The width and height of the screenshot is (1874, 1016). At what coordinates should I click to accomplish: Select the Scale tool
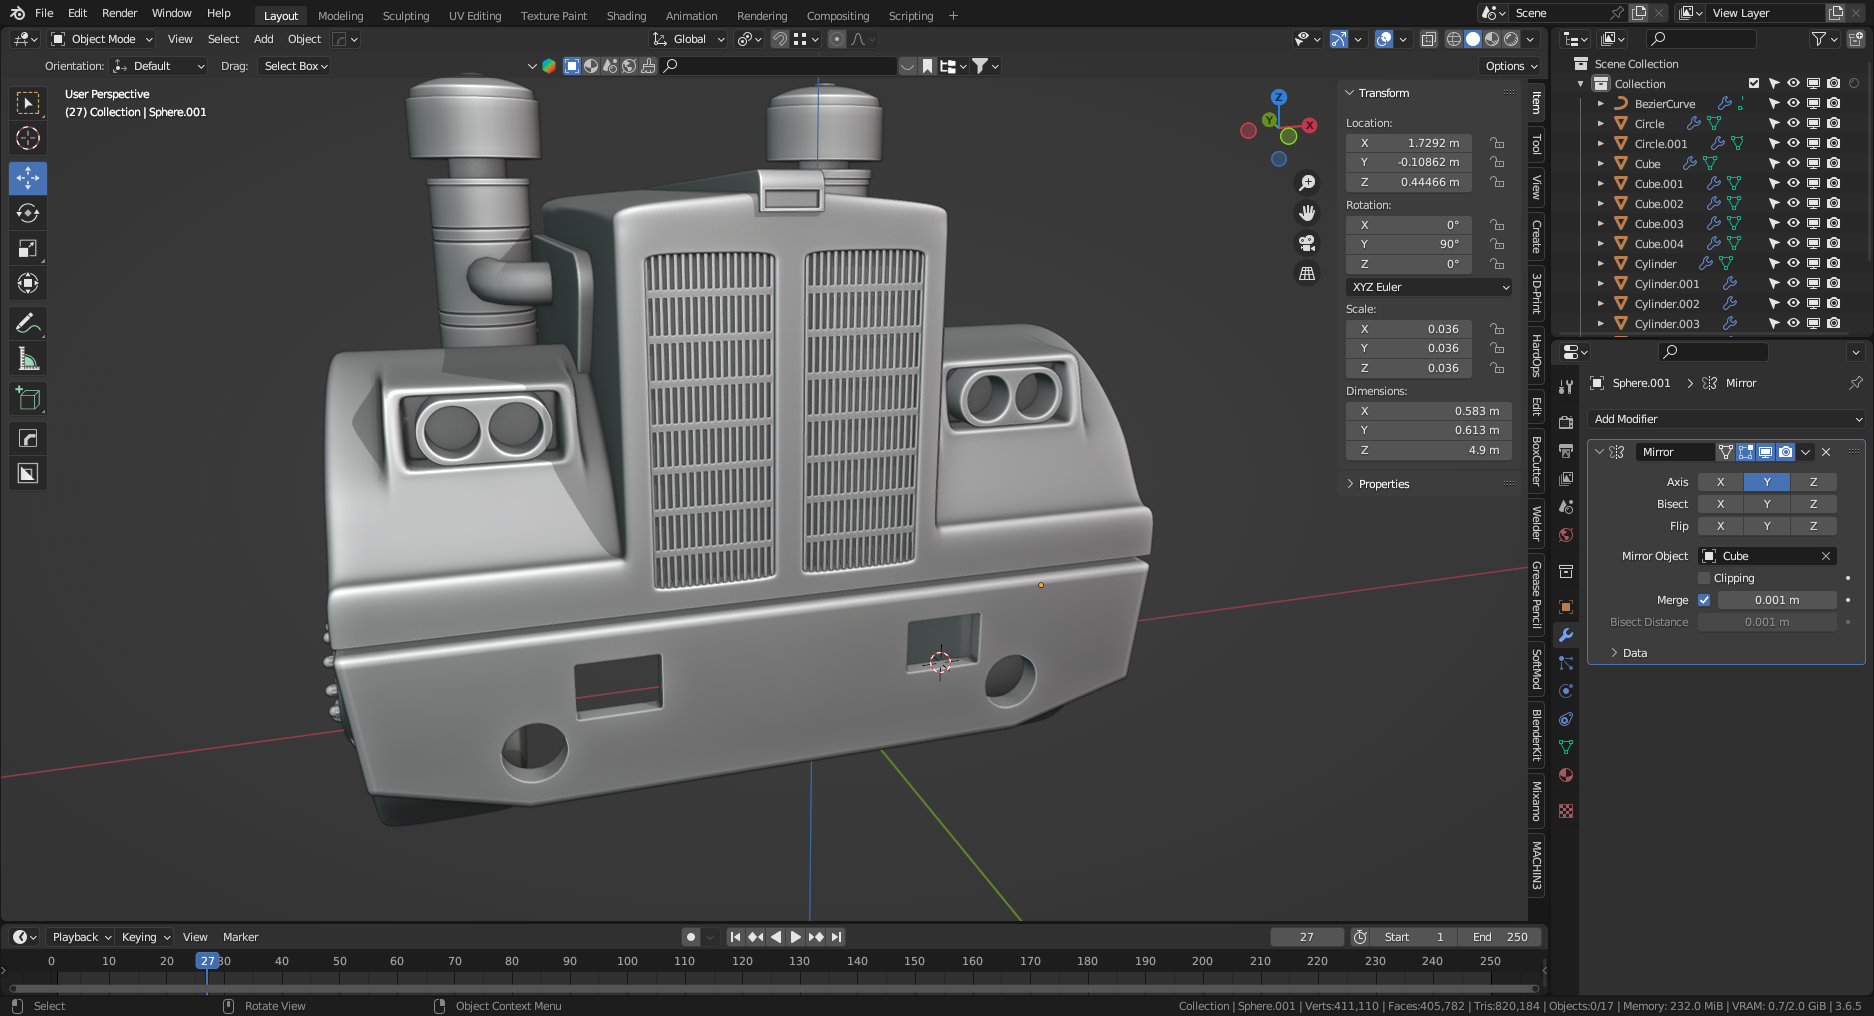[x=28, y=248]
